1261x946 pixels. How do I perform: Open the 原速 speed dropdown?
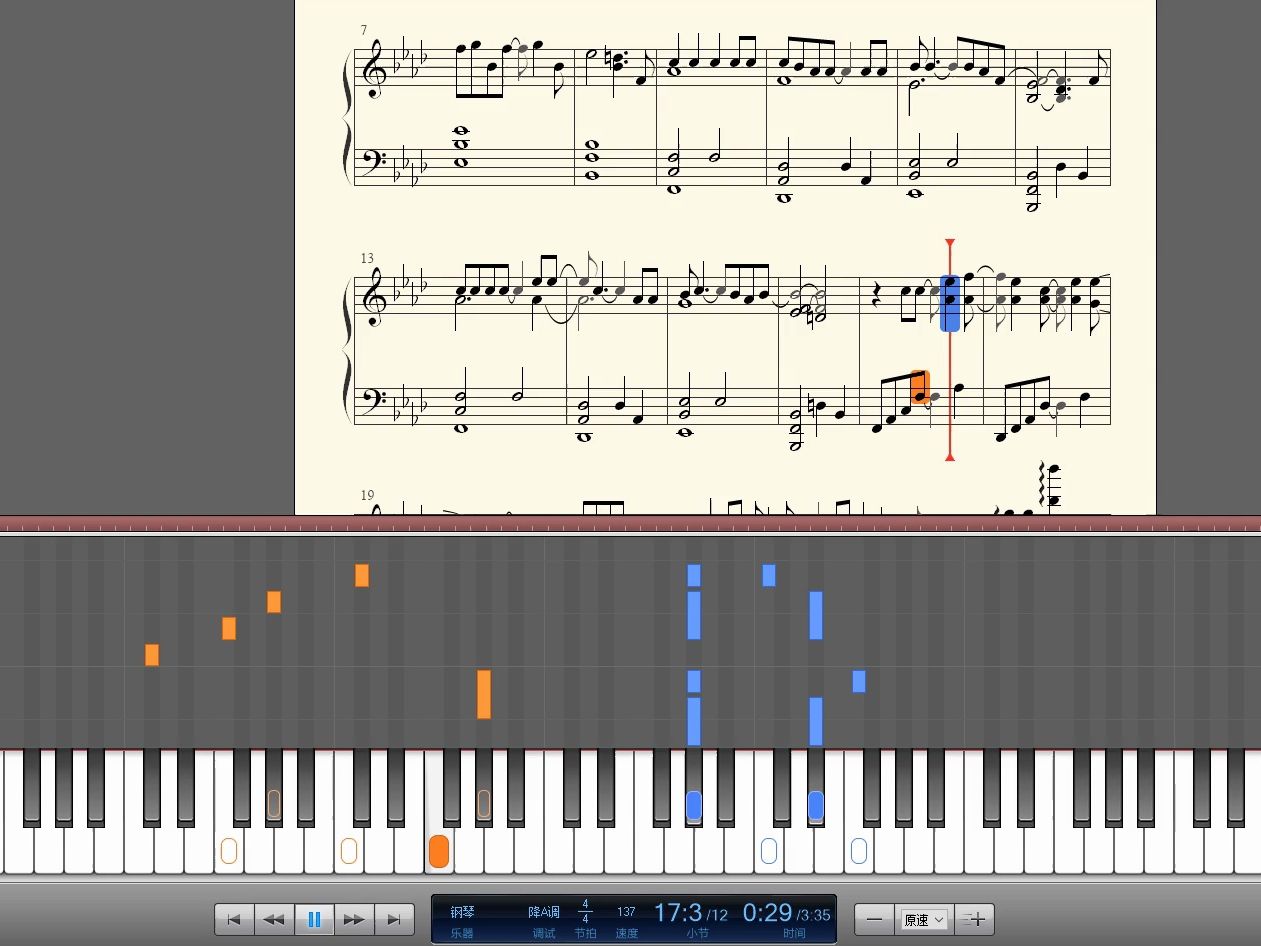click(x=924, y=919)
